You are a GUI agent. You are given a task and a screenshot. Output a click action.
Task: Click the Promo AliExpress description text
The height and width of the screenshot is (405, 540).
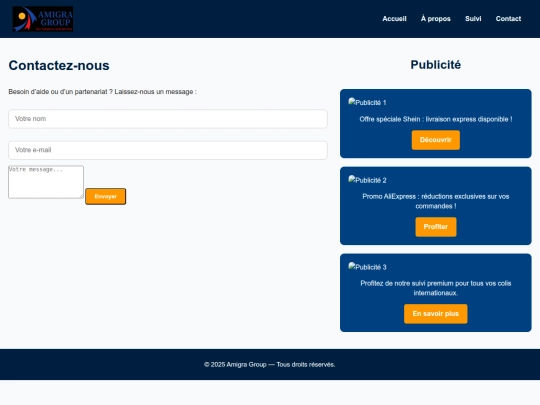[436, 201]
